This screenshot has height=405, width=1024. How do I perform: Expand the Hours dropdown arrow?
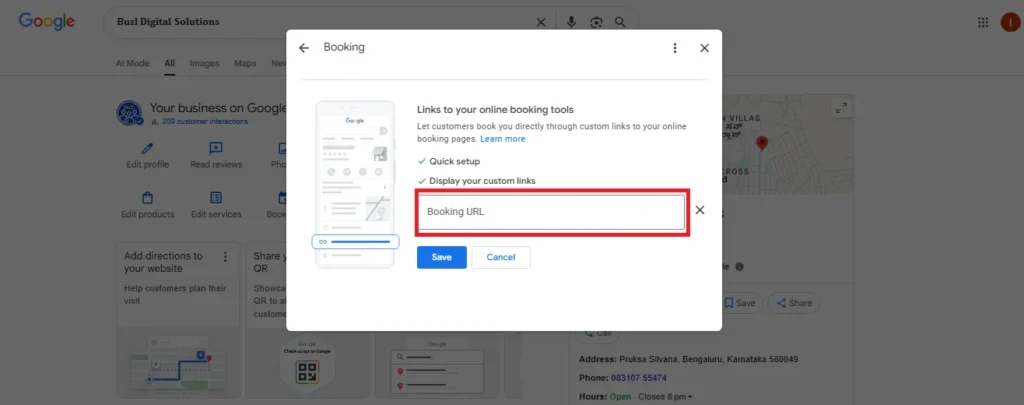coord(689,397)
